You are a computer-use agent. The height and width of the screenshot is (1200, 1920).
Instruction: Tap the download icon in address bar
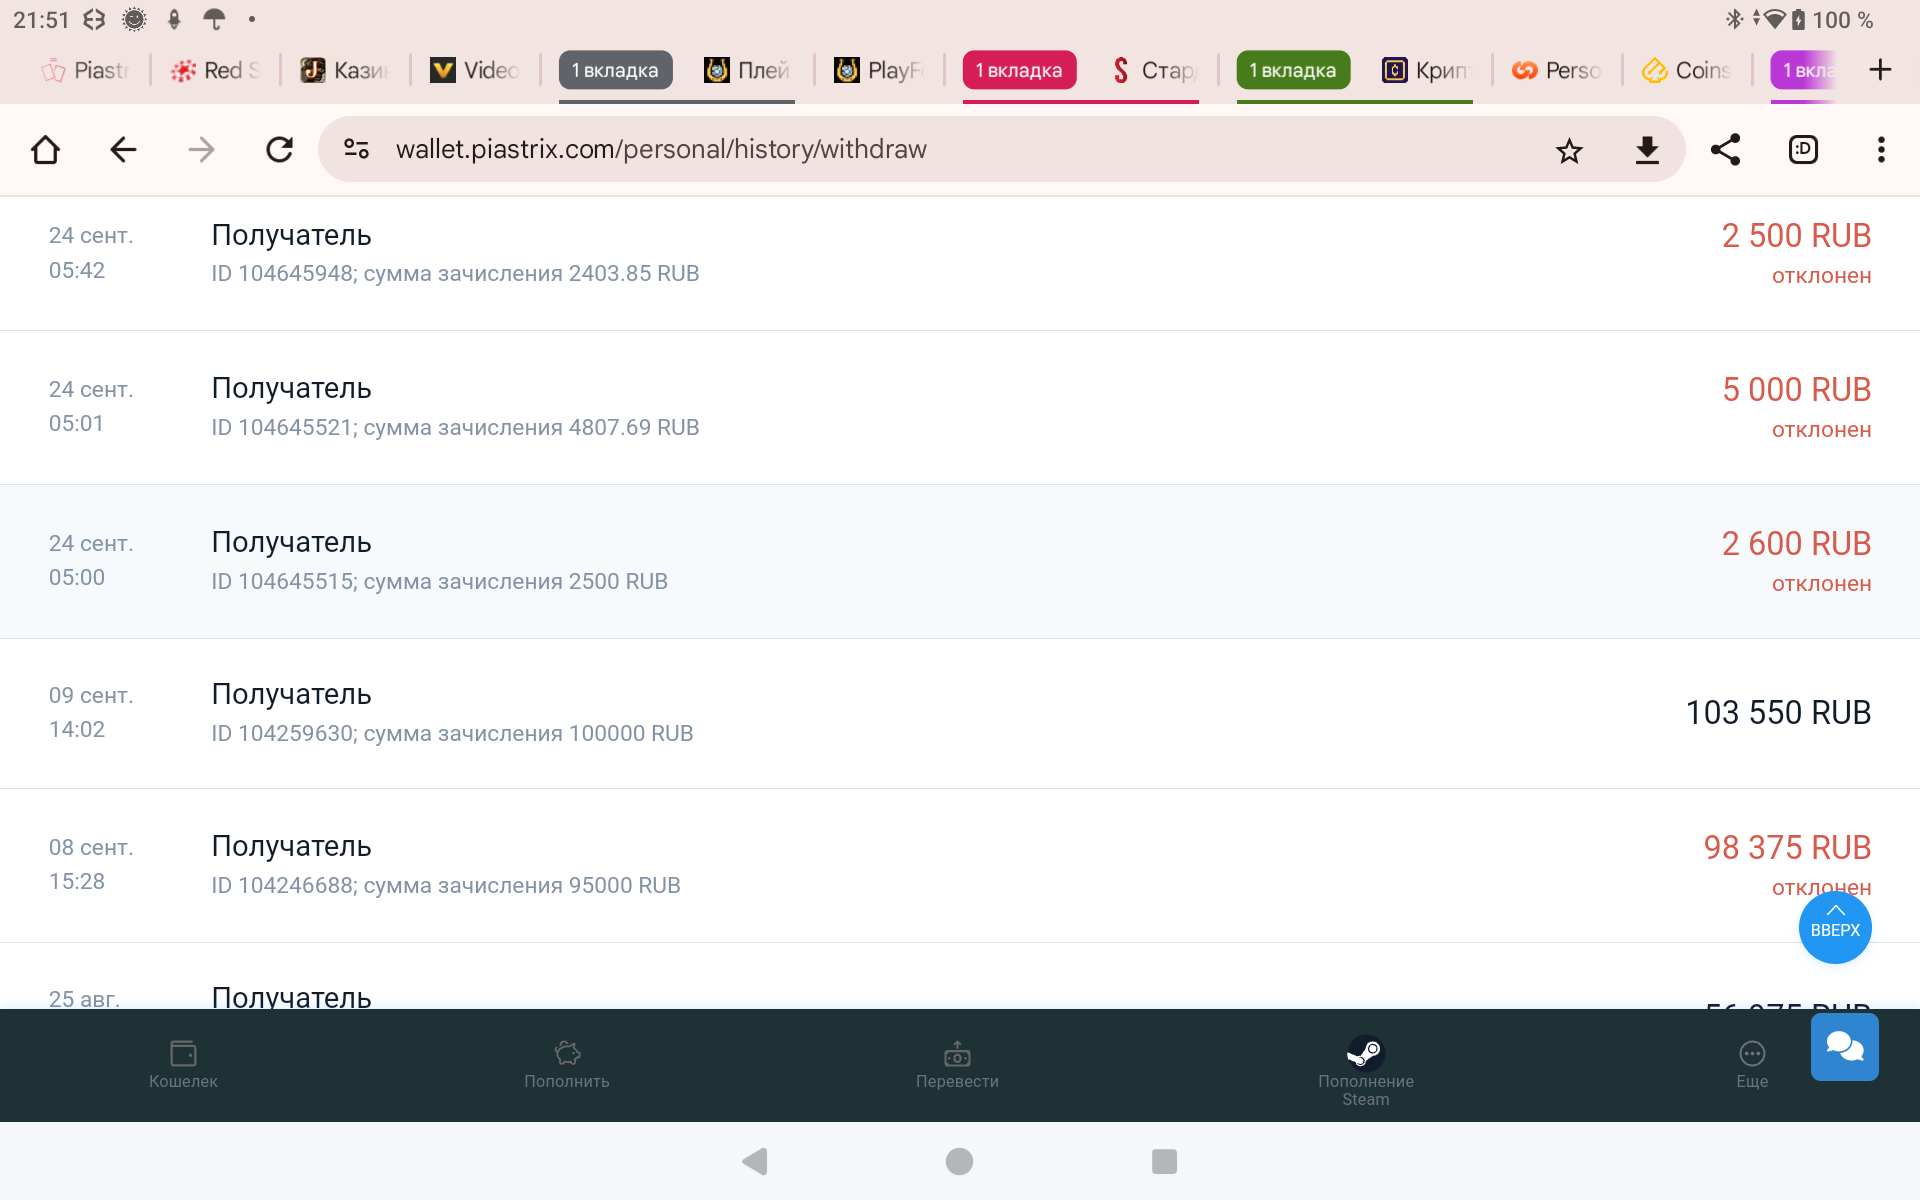1647,150
